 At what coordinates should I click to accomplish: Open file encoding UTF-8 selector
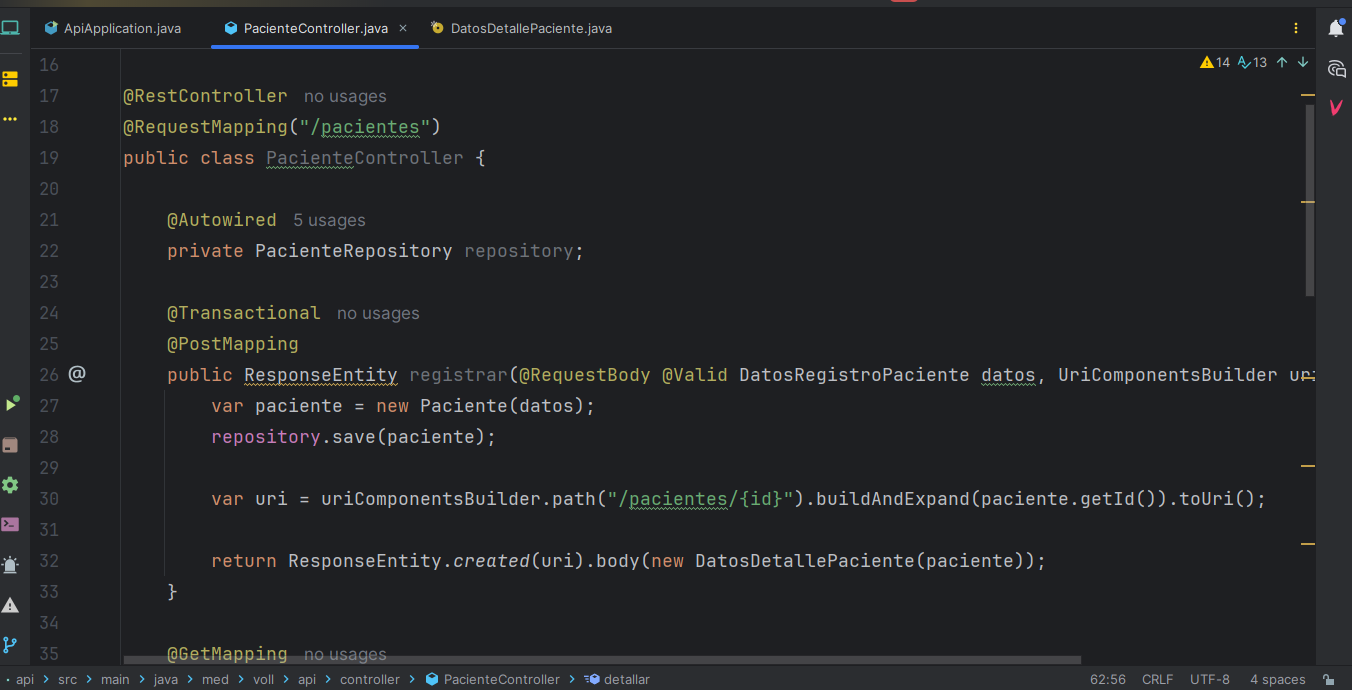(1210, 679)
